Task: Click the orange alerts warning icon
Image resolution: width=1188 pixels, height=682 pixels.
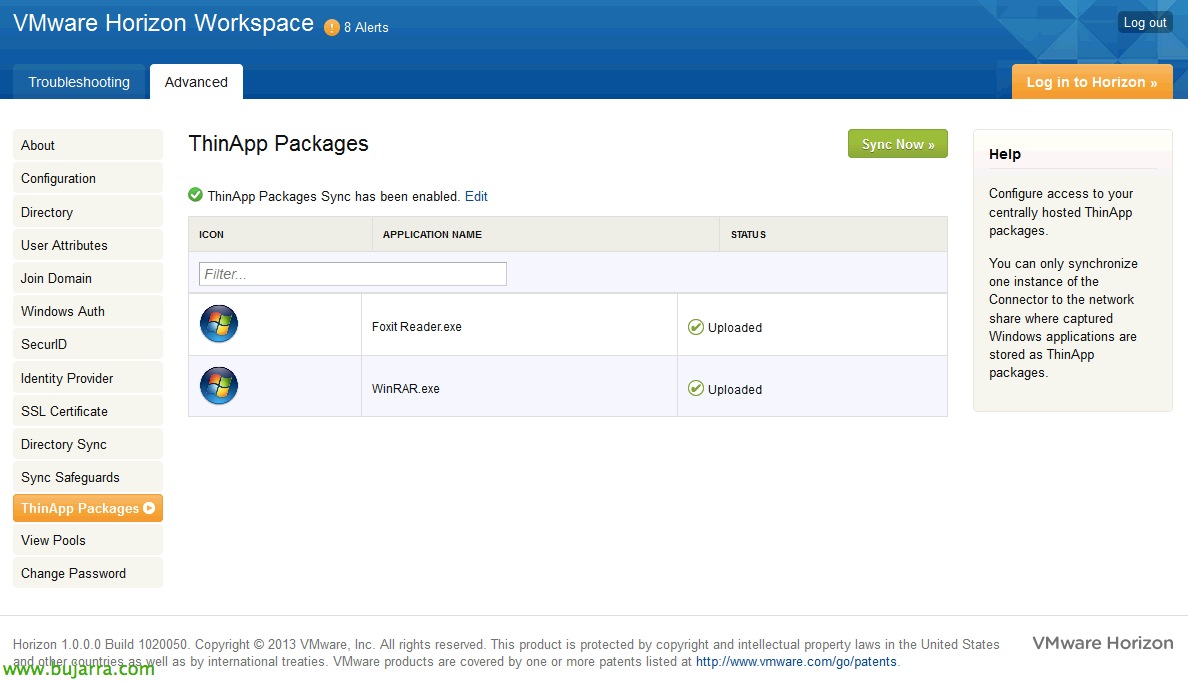Action: (331, 28)
